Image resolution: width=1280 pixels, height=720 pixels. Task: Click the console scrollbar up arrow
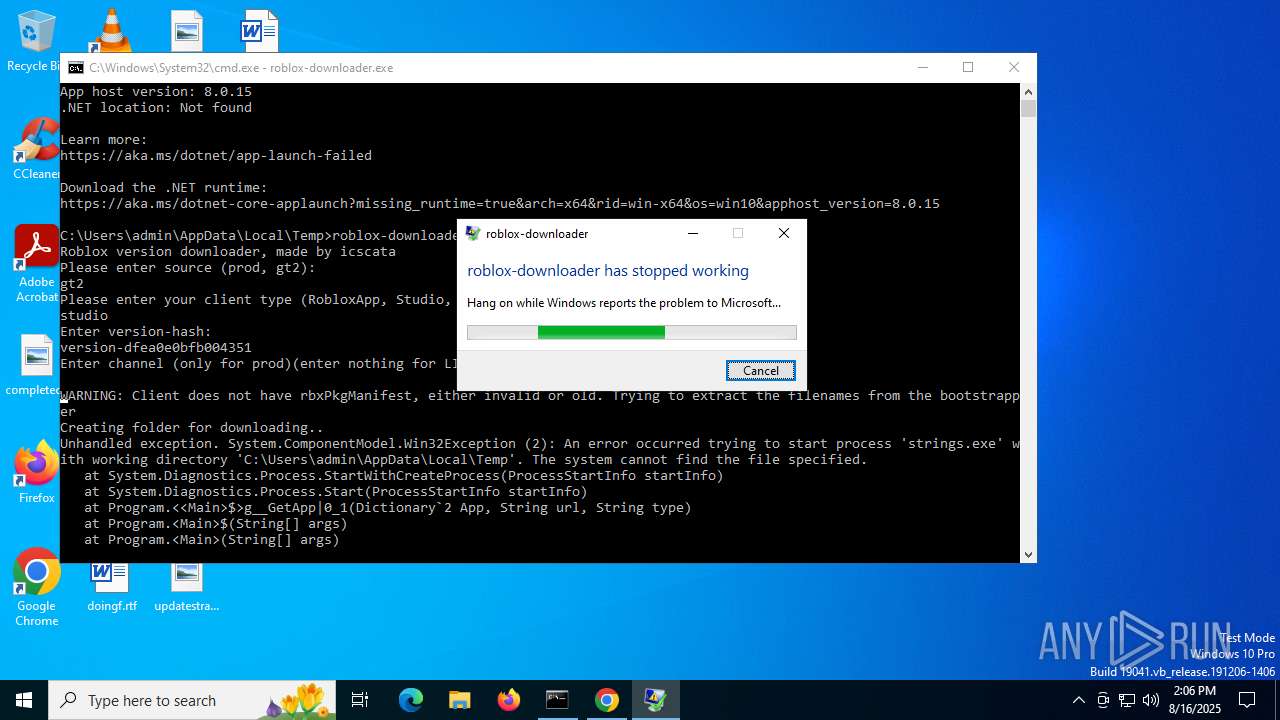(1028, 91)
